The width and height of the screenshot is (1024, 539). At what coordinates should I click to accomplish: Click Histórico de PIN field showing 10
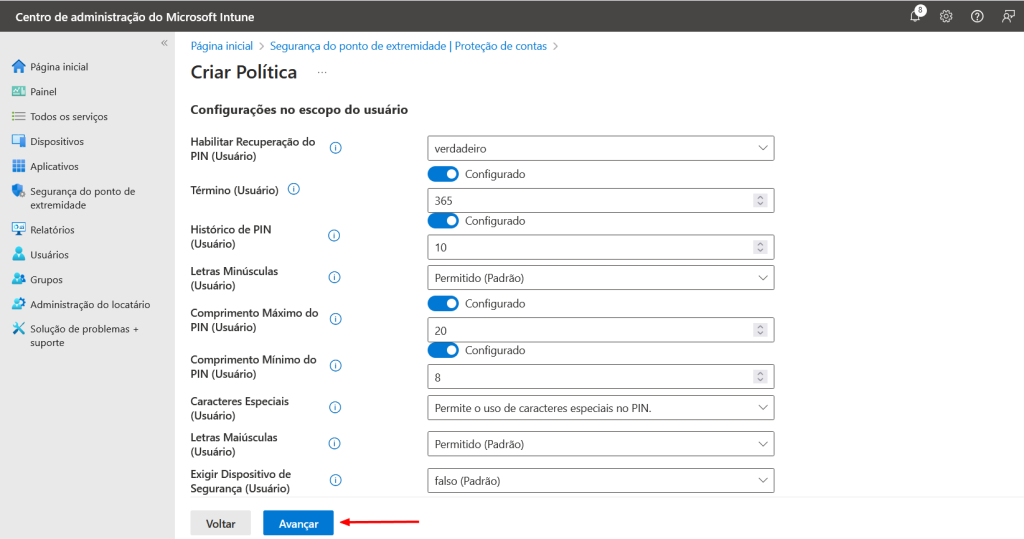pos(601,247)
